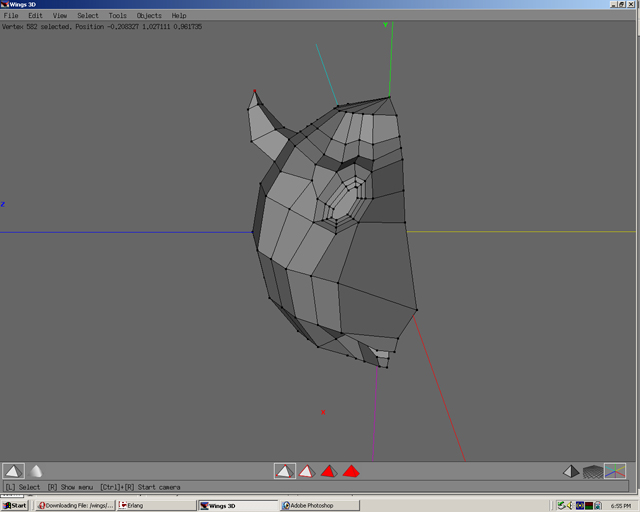Screen dimensions: 640x512
Task: Activate vertex selection mode pyramid
Action: coord(284,471)
